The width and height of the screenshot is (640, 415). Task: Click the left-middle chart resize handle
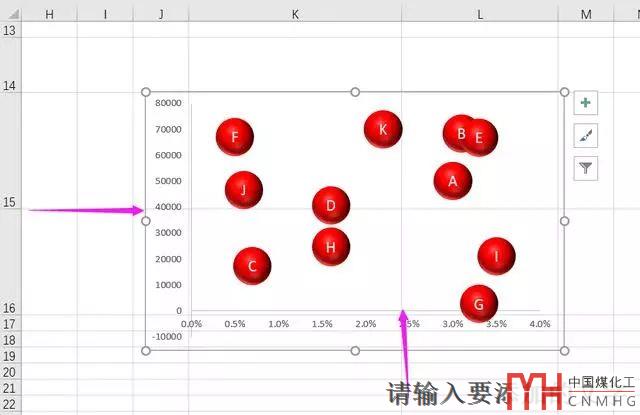[146, 221]
